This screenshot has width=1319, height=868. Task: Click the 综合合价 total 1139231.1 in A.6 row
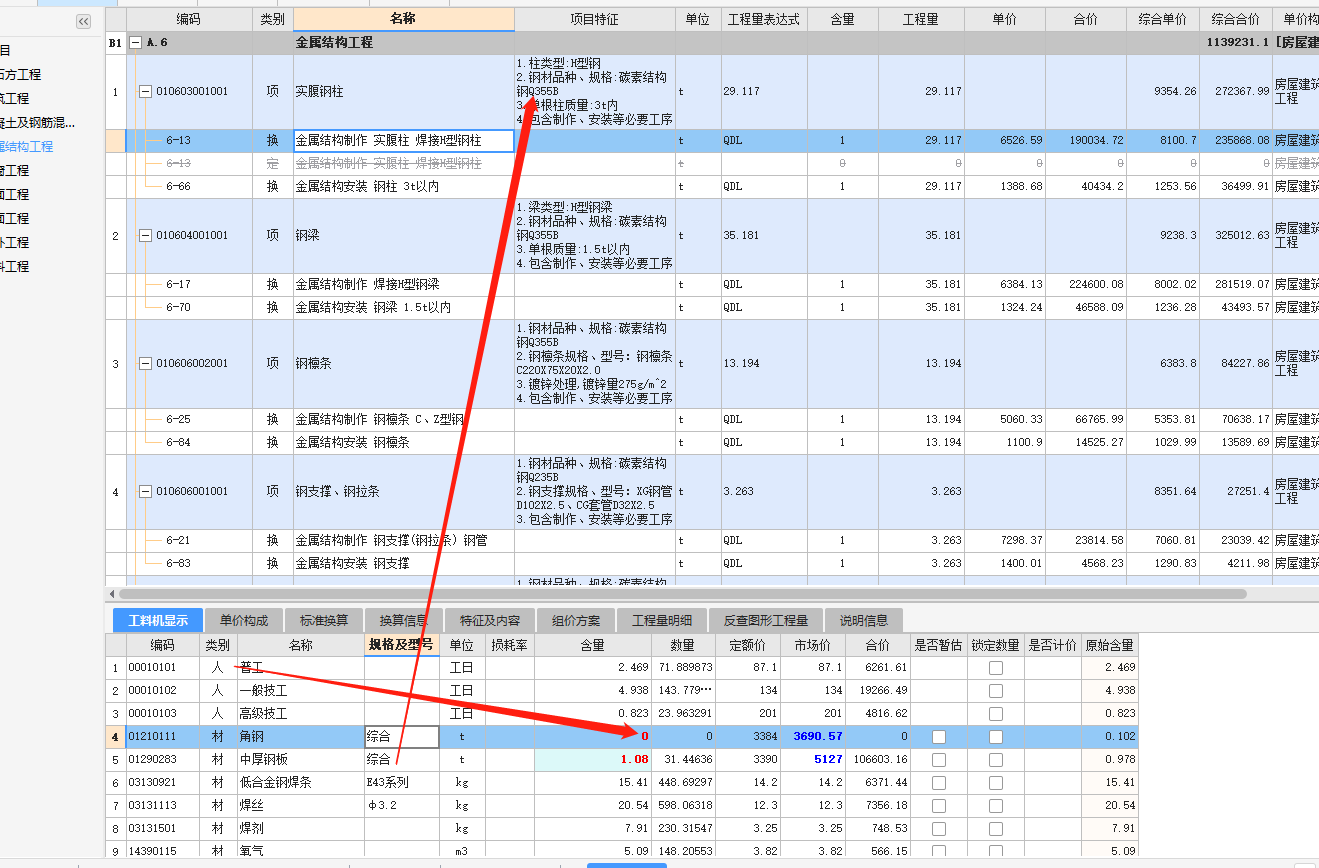pyautogui.click(x=1237, y=43)
